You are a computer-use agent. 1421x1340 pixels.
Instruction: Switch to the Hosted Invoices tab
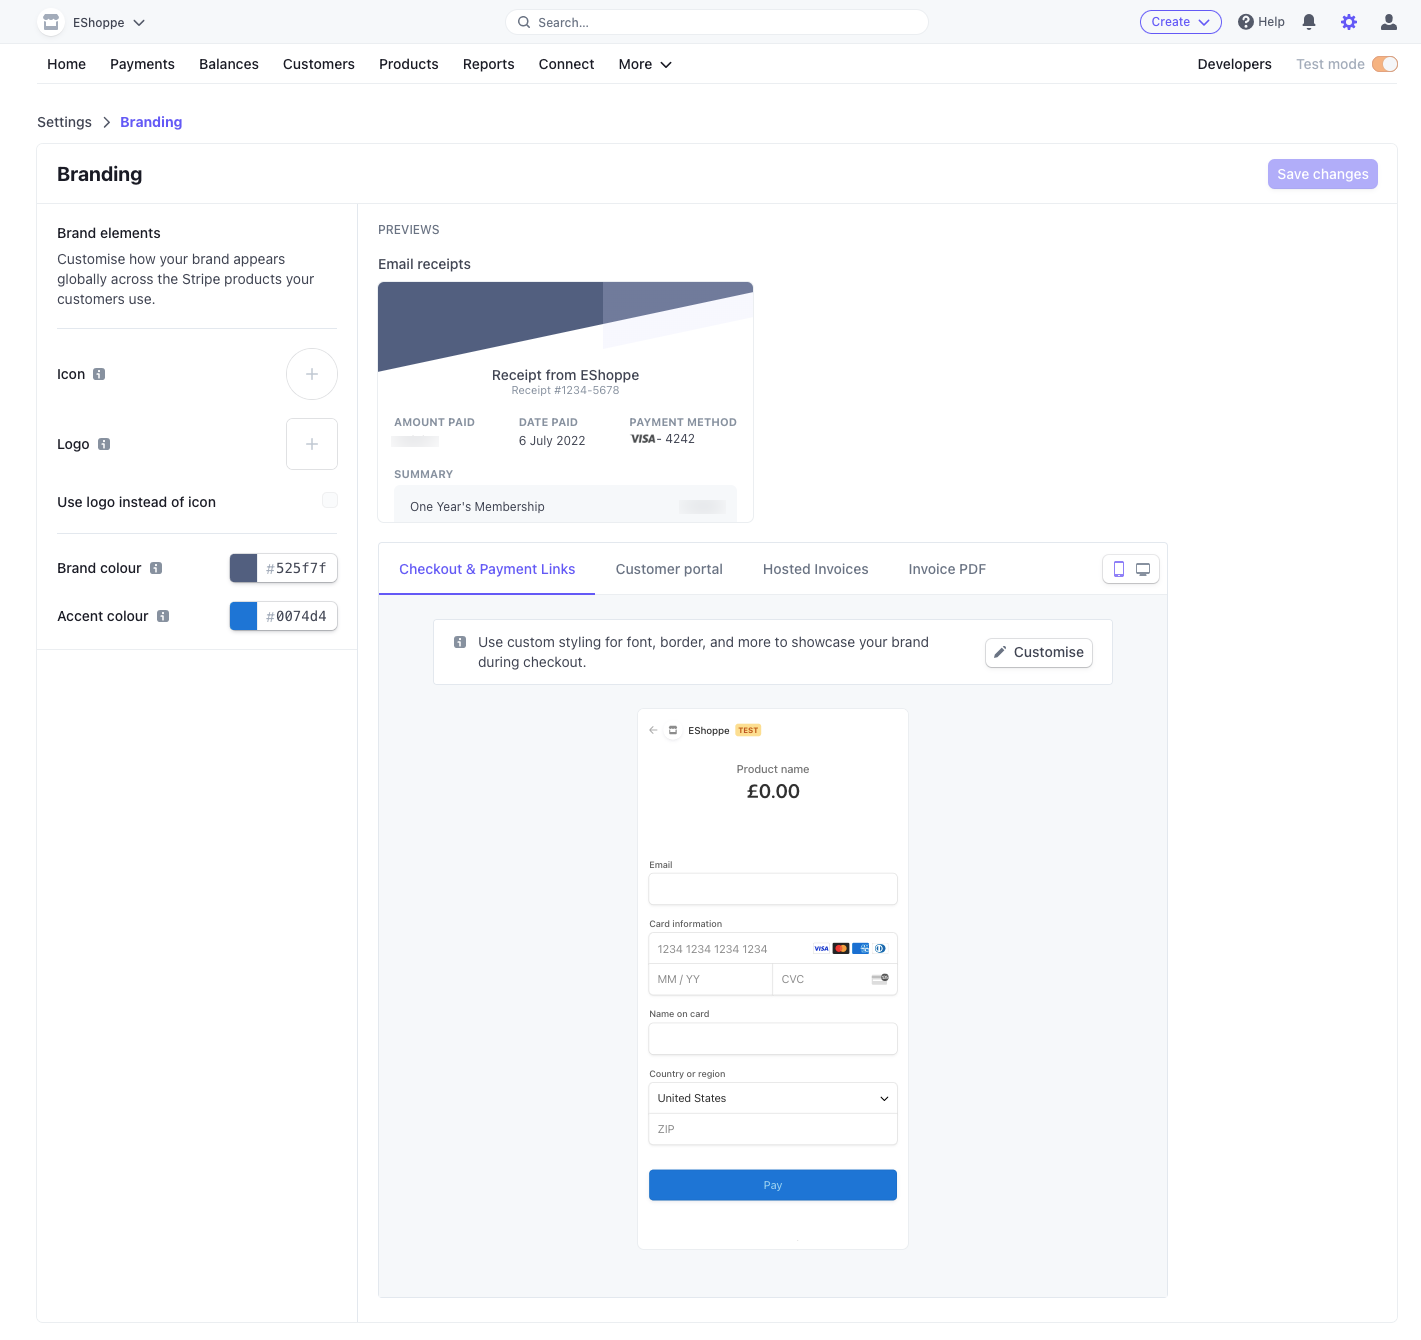point(816,569)
